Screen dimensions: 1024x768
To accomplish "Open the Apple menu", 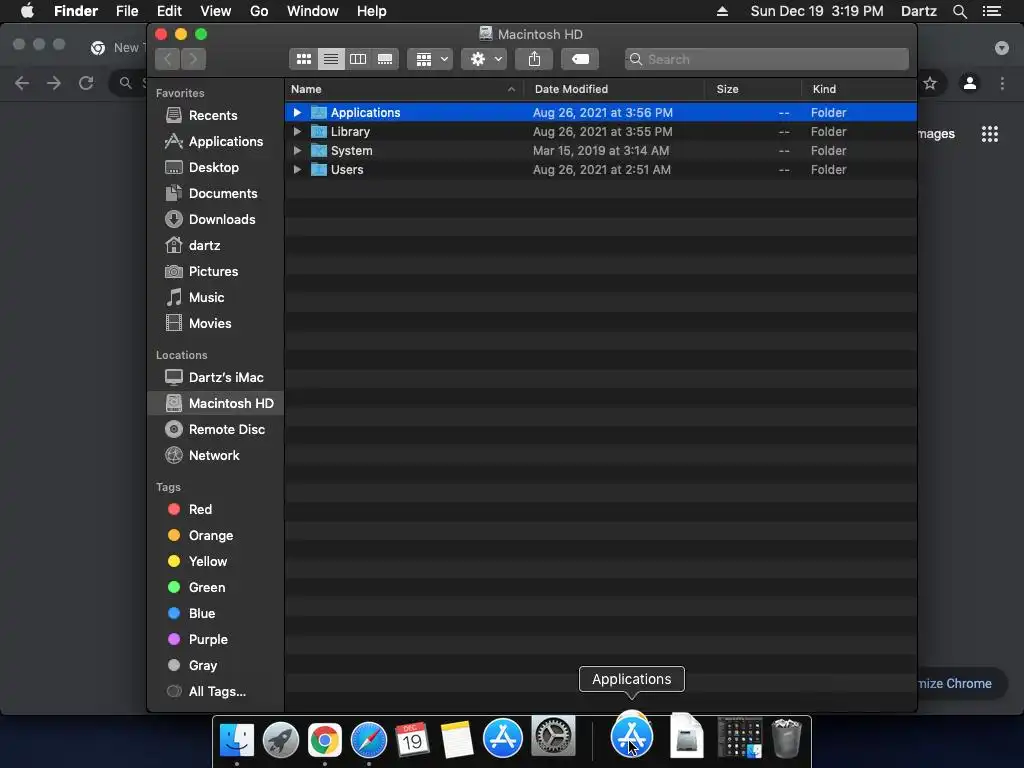I will point(27,11).
